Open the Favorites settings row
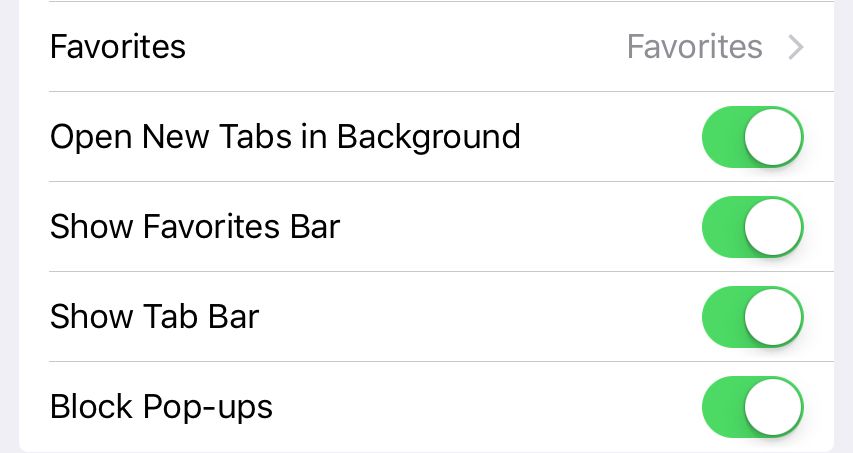The width and height of the screenshot is (853, 453). point(400,47)
